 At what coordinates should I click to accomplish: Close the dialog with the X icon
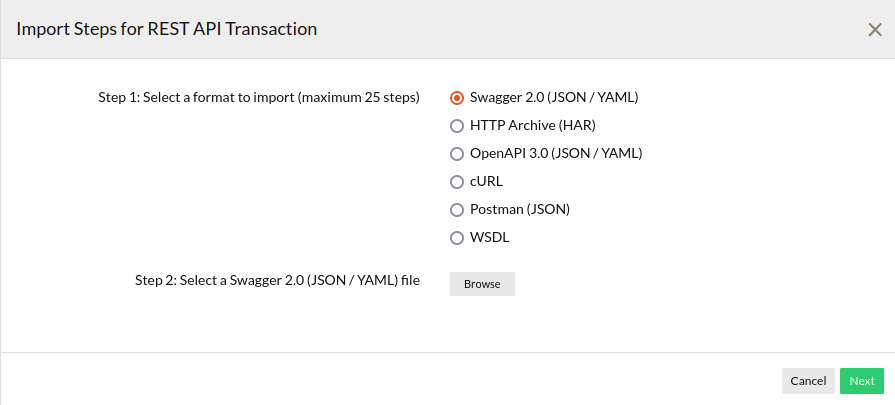pos(875,30)
